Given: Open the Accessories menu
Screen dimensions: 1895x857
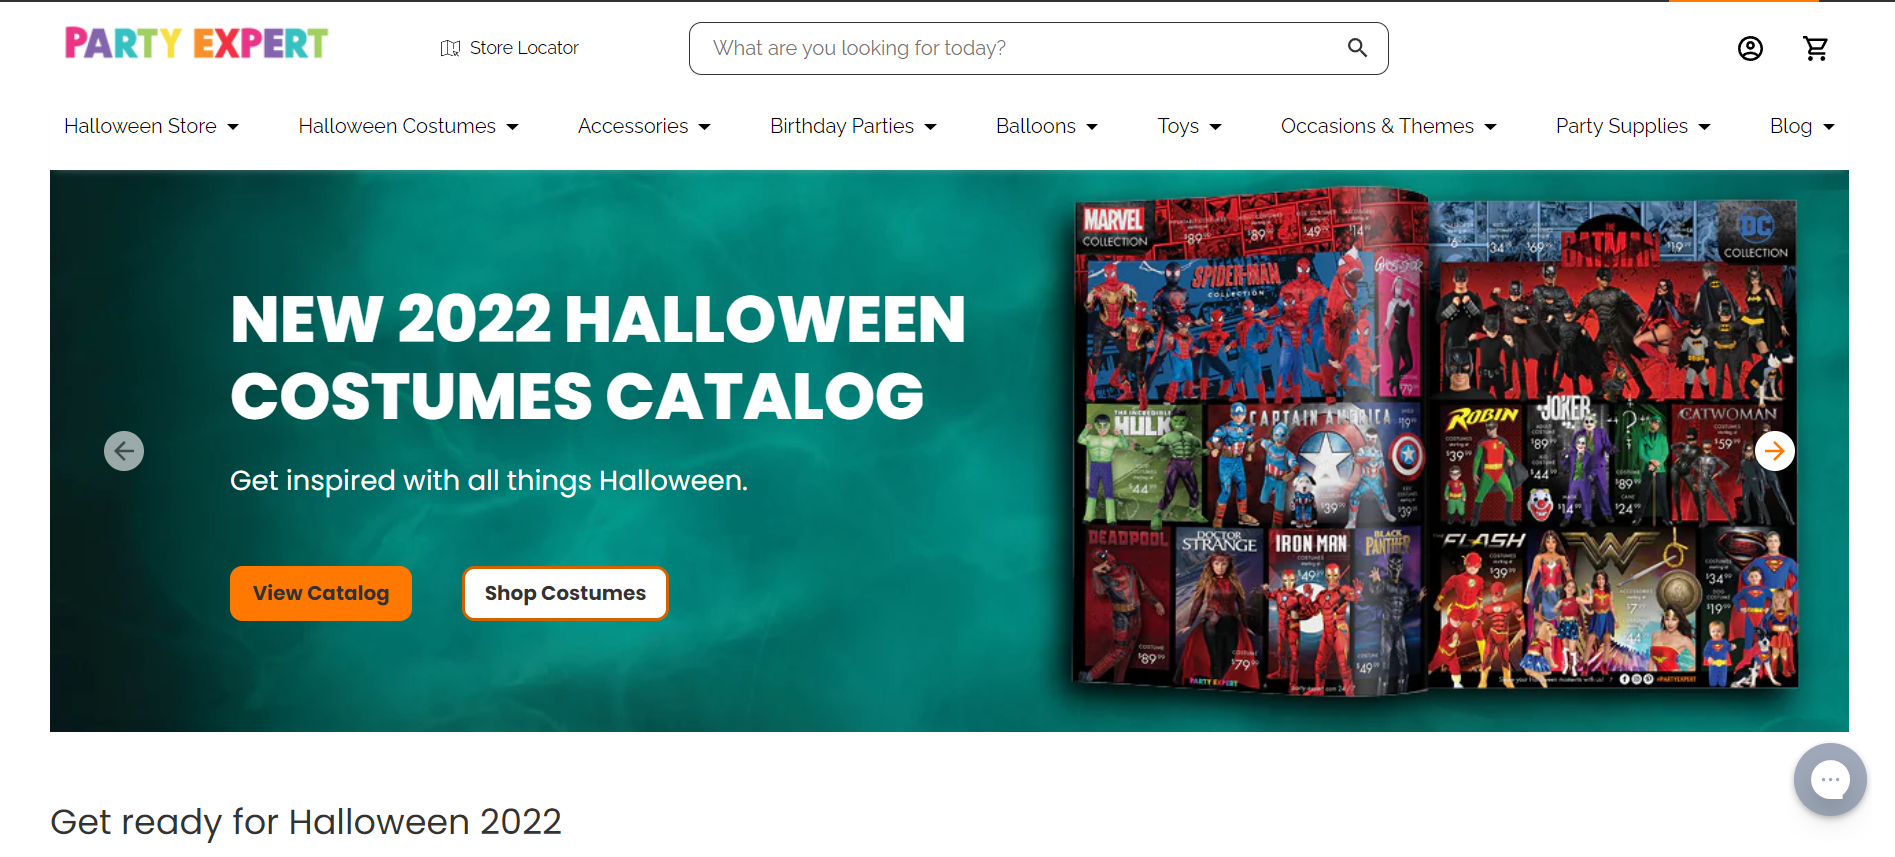Looking at the screenshot, I should [x=644, y=126].
